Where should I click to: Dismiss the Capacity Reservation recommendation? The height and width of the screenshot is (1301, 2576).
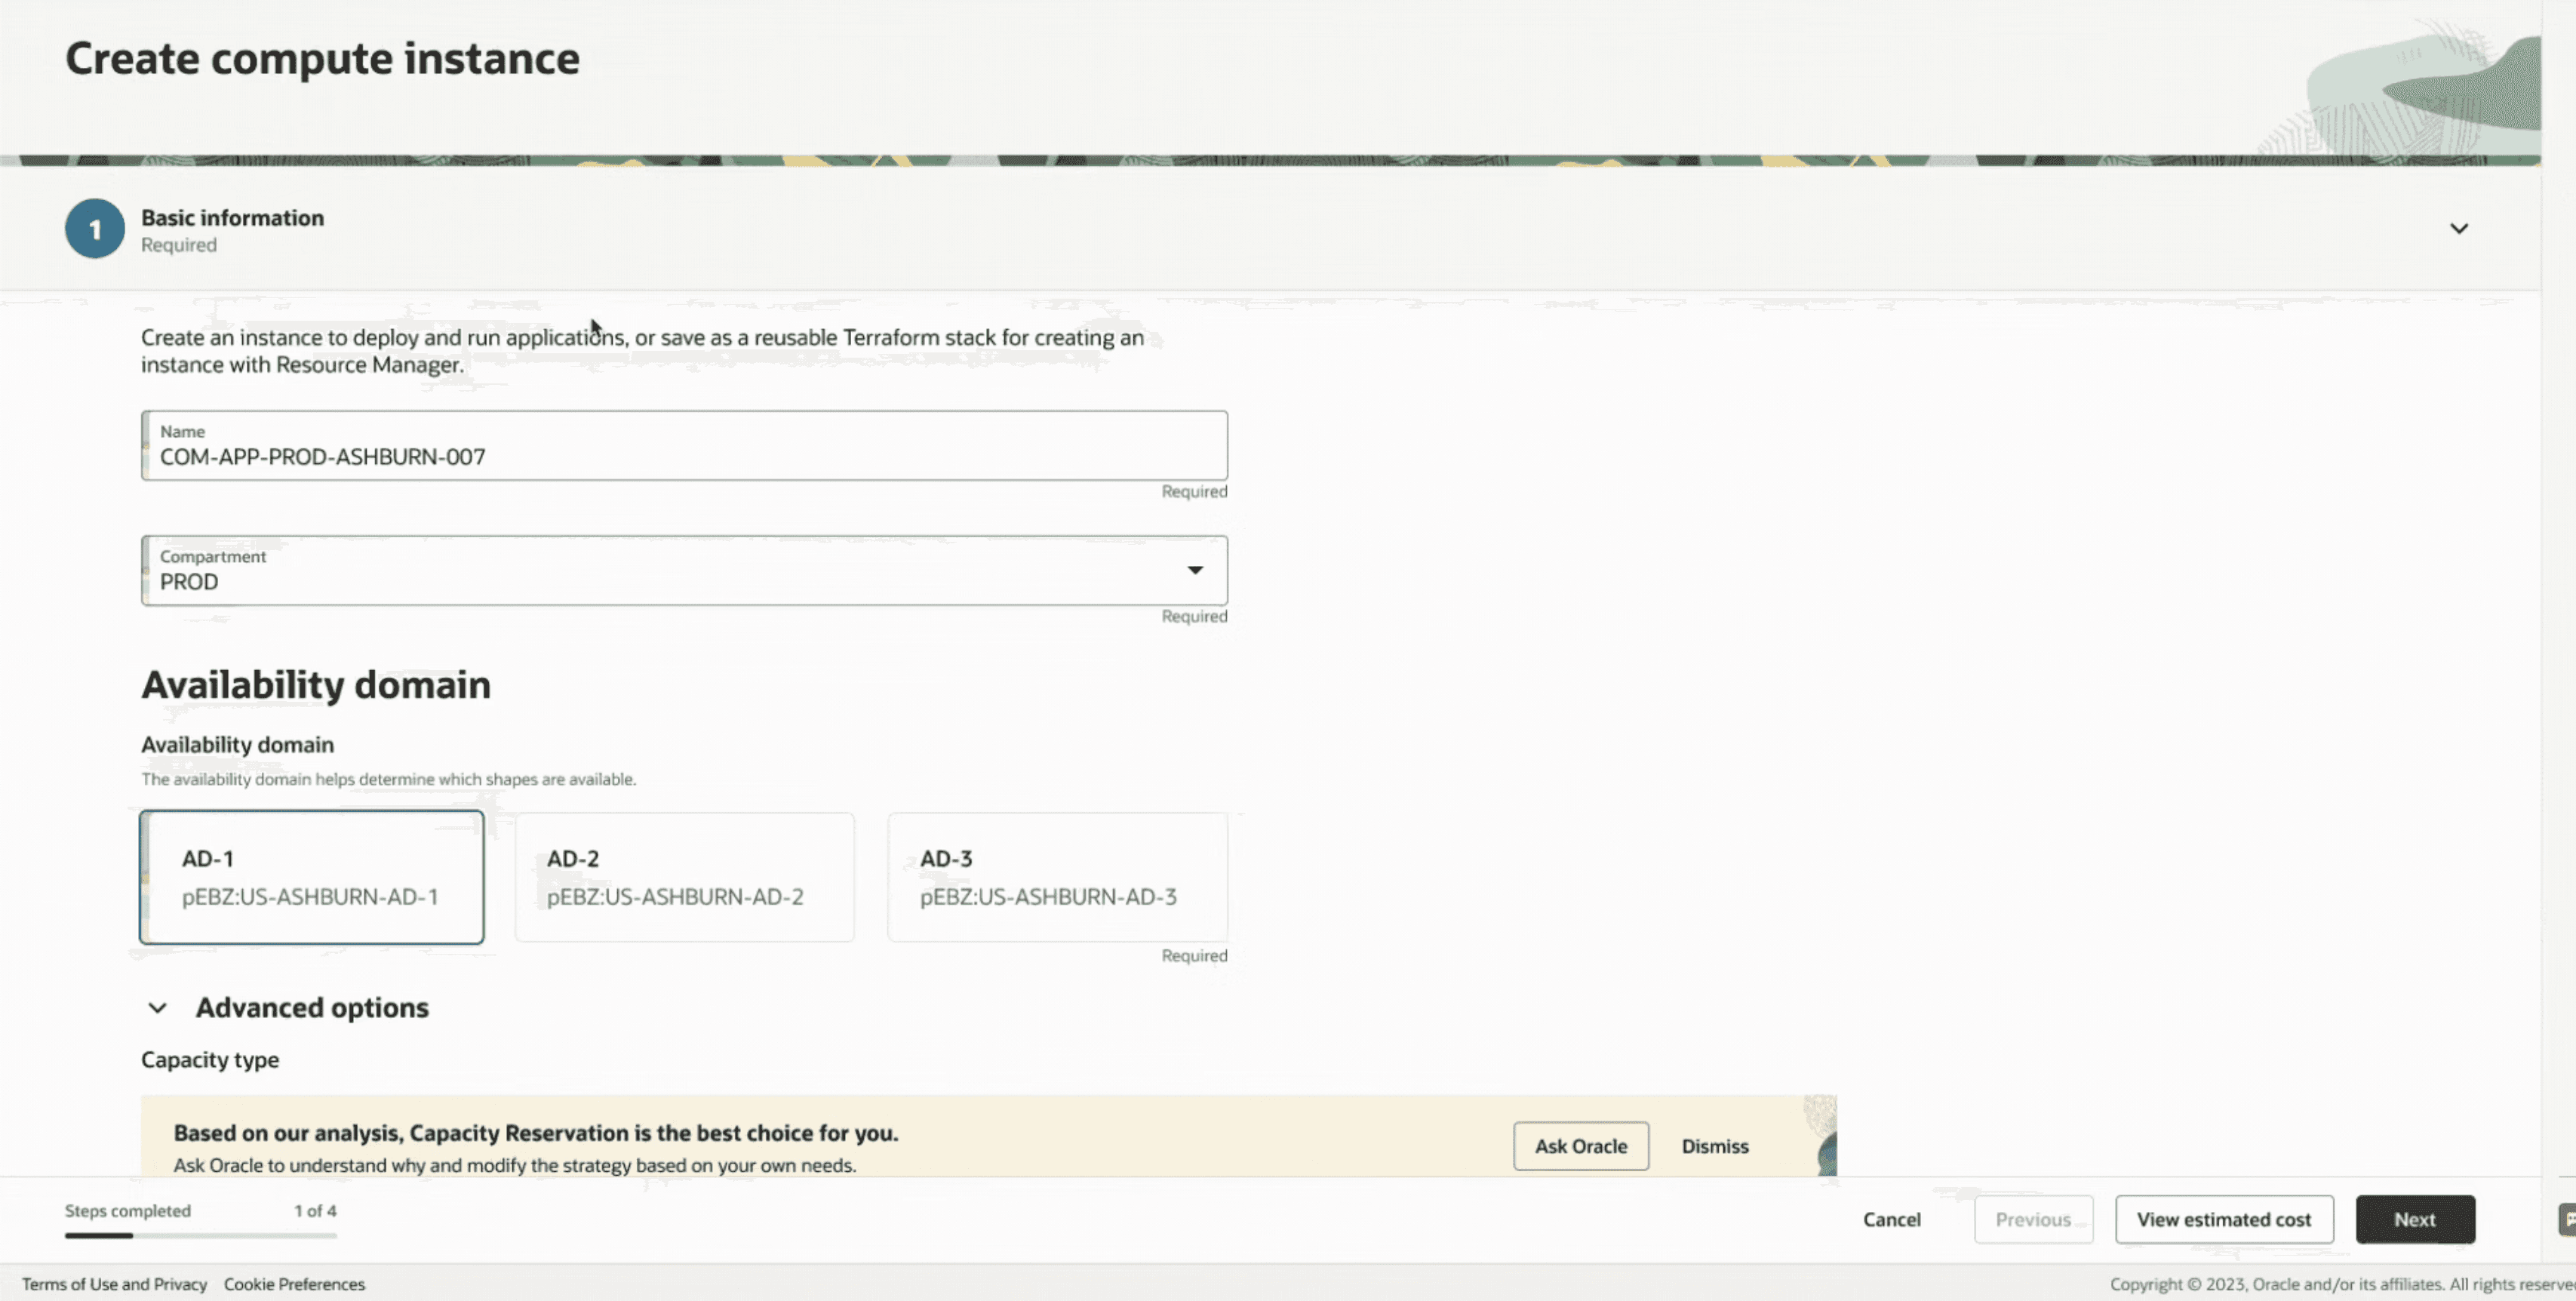coord(1714,1146)
